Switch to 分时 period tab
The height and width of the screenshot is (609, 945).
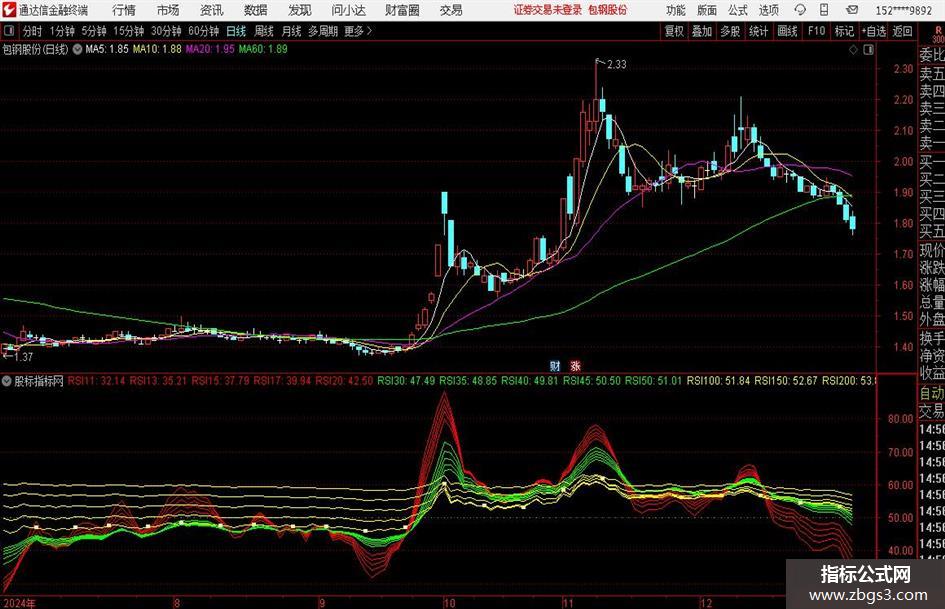[32, 31]
